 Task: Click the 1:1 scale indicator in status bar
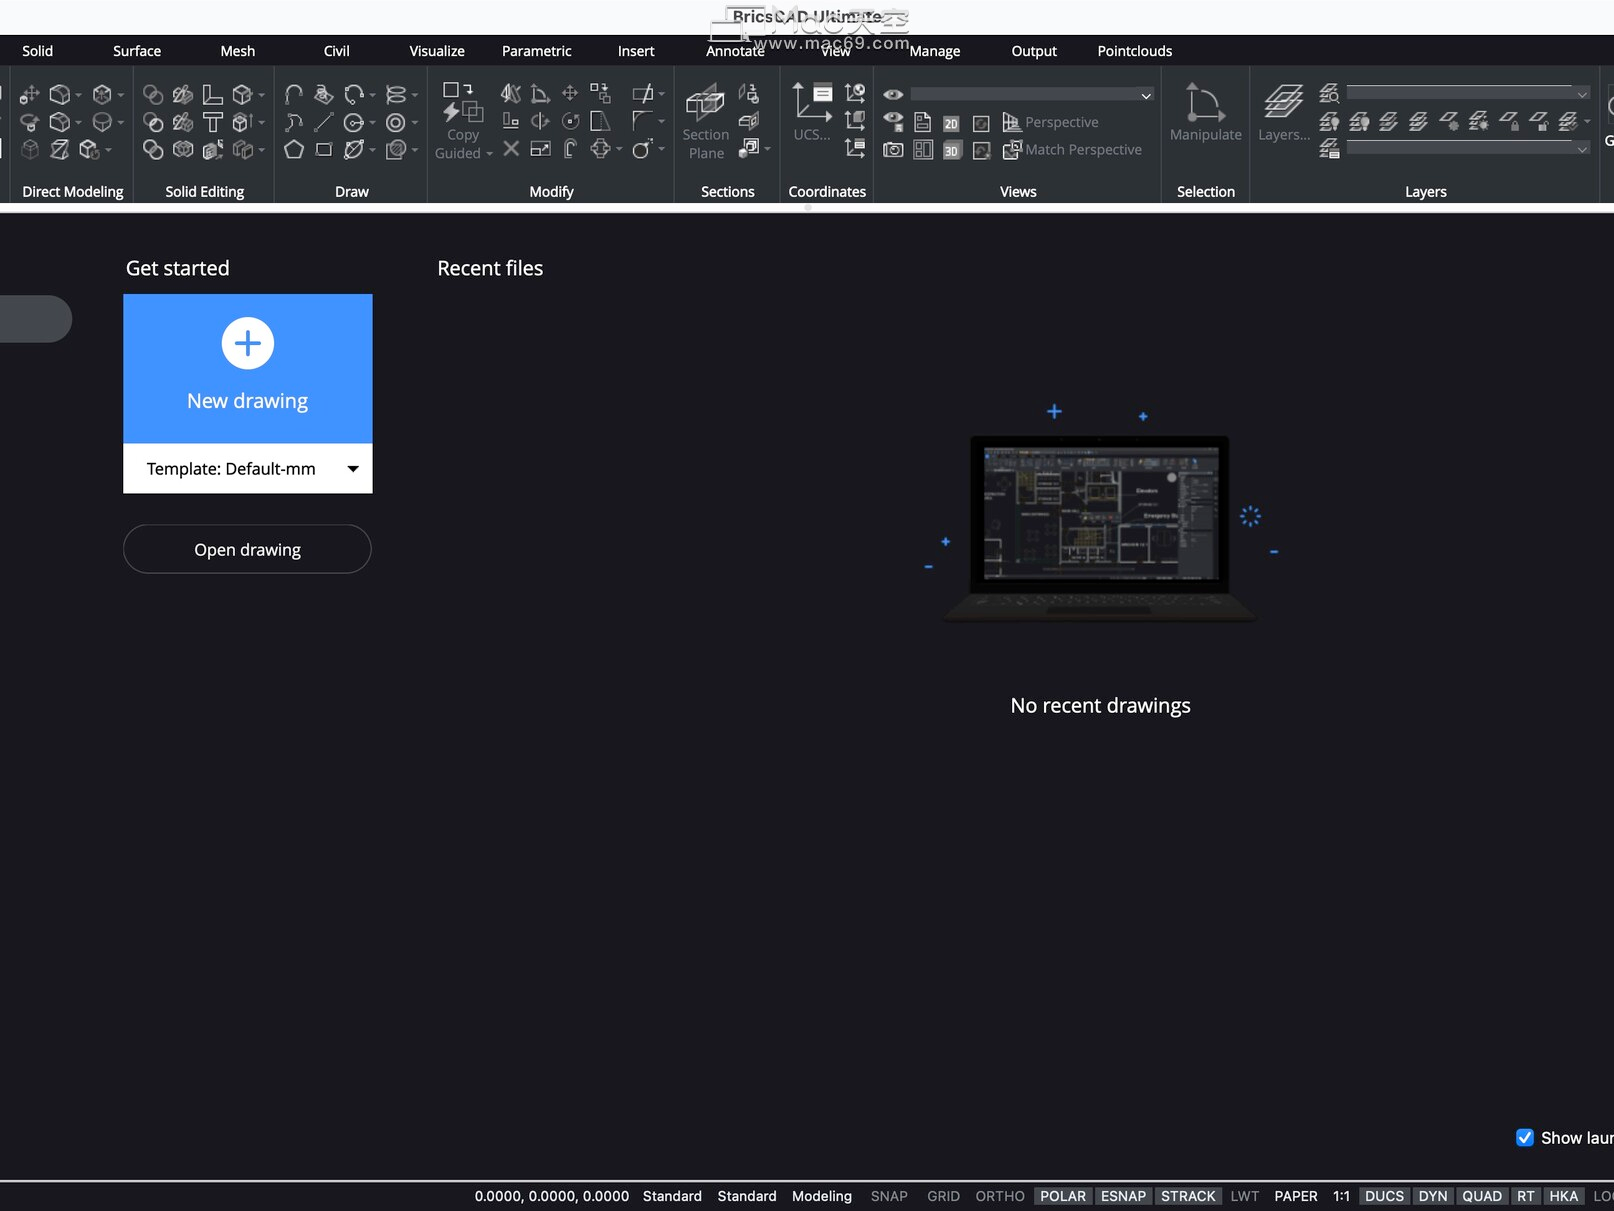point(1340,1195)
